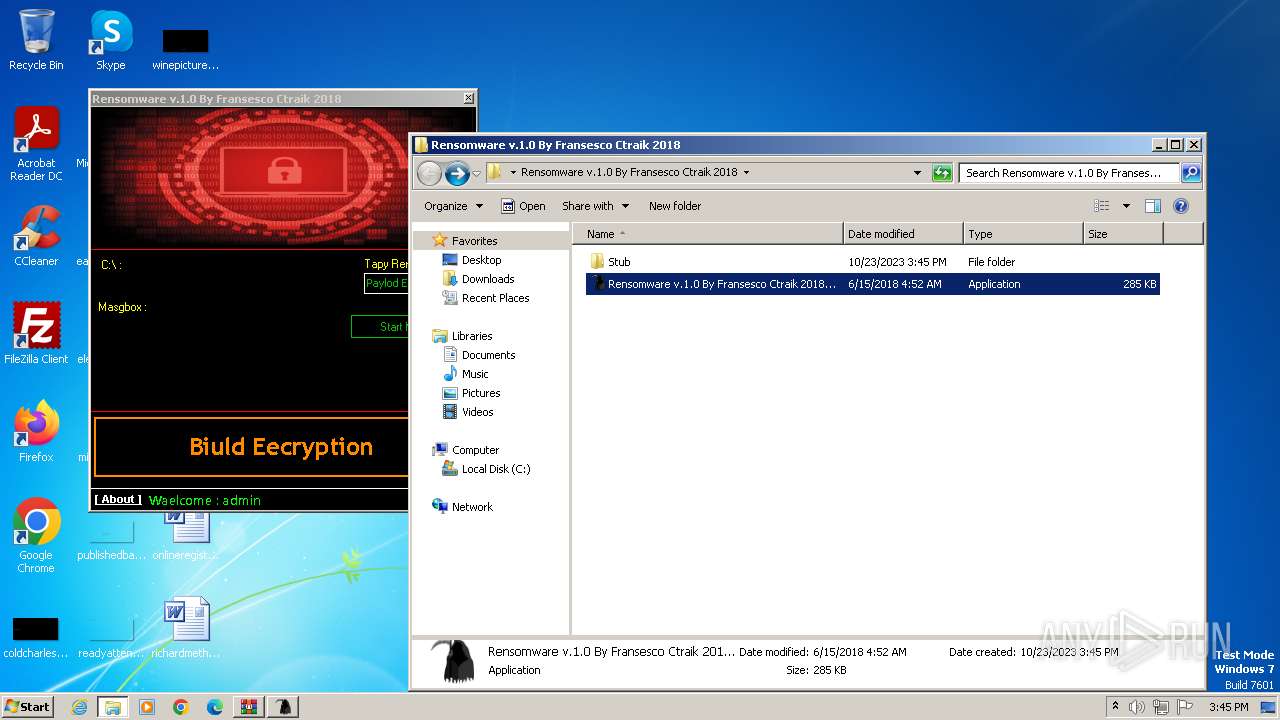The width and height of the screenshot is (1280, 720).
Task: Open Music library in the navigation pane
Action: pyautogui.click(x=475, y=374)
